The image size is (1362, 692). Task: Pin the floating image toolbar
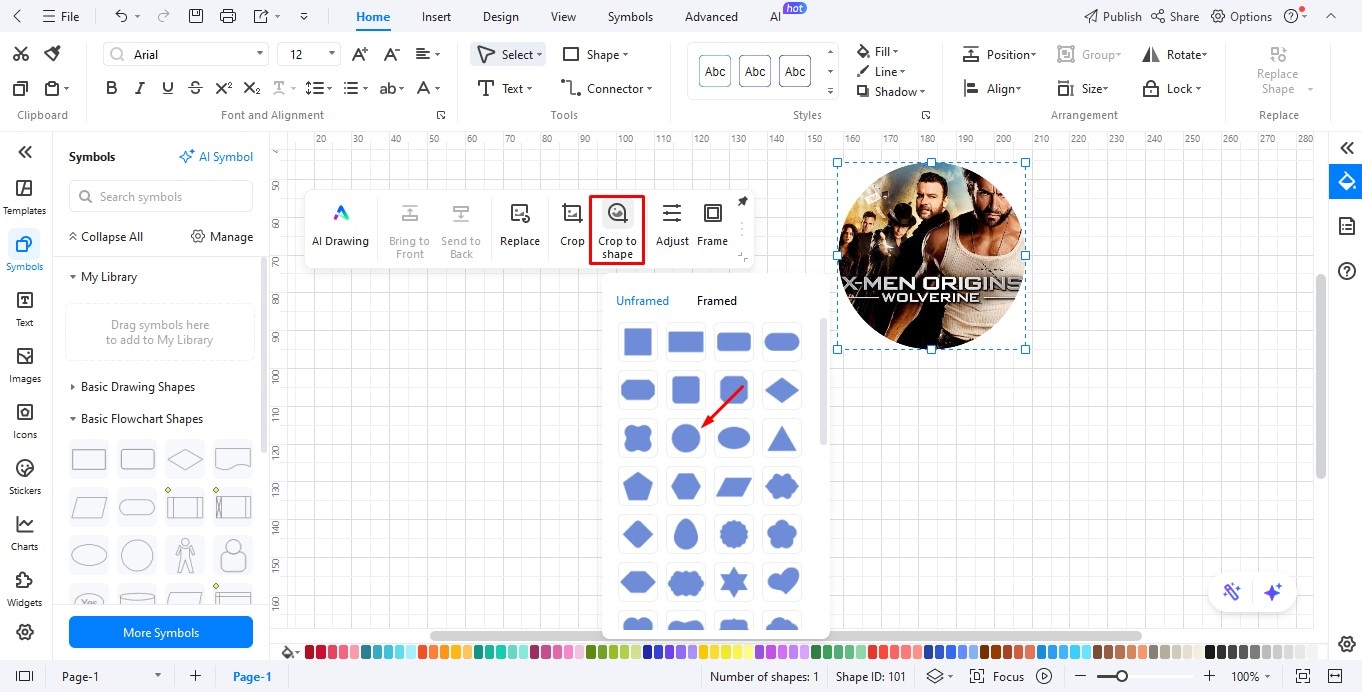coord(742,202)
